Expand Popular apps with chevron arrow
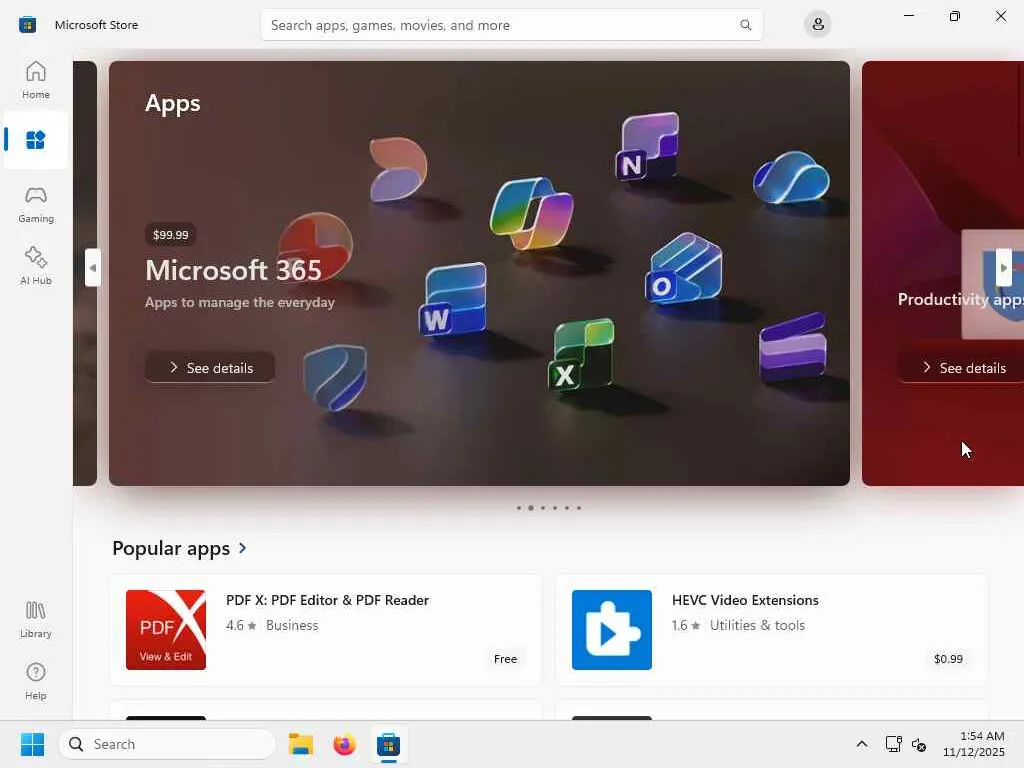 [x=242, y=548]
